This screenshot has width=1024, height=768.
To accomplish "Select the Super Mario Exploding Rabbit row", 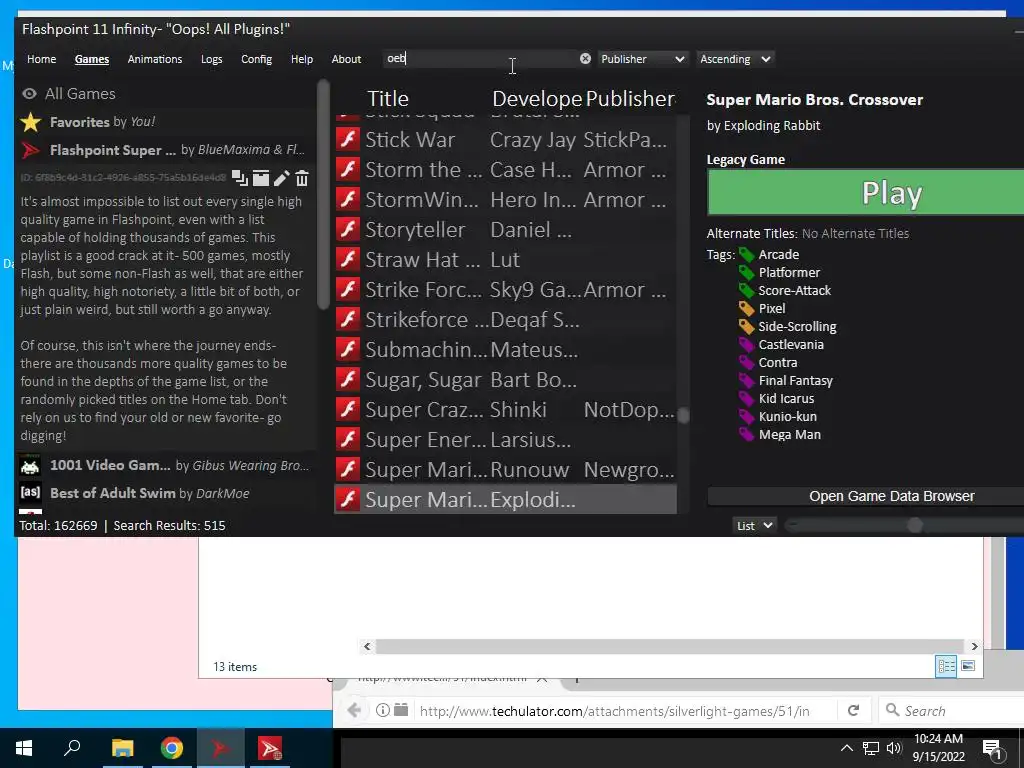I will [x=505, y=500].
